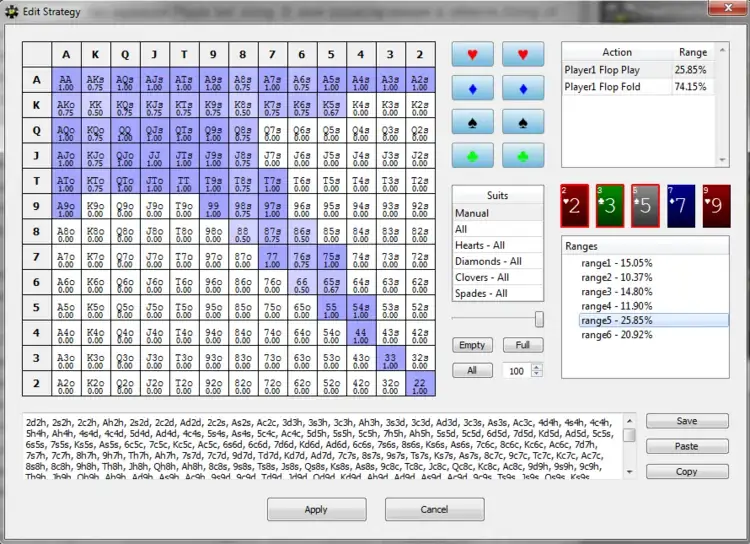Screen dimensions: 750x544
Task: Select the AA hand cell in grid
Action: pyautogui.click(x=66, y=80)
